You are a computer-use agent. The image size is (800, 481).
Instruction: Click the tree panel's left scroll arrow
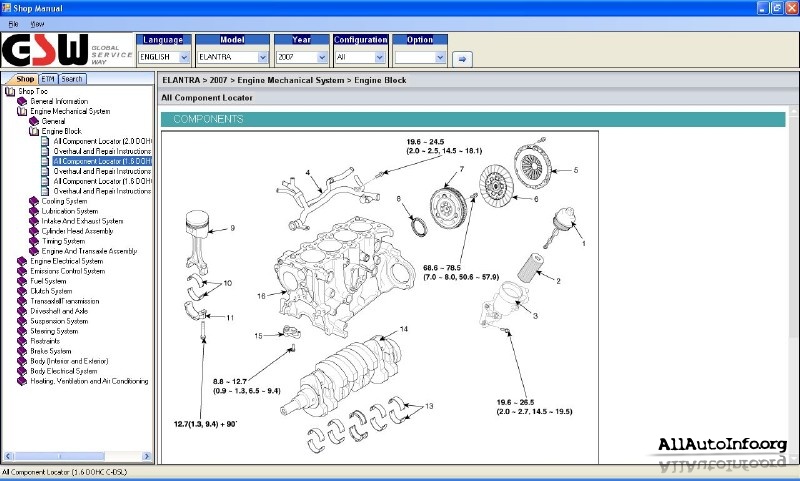pyautogui.click(x=7, y=456)
